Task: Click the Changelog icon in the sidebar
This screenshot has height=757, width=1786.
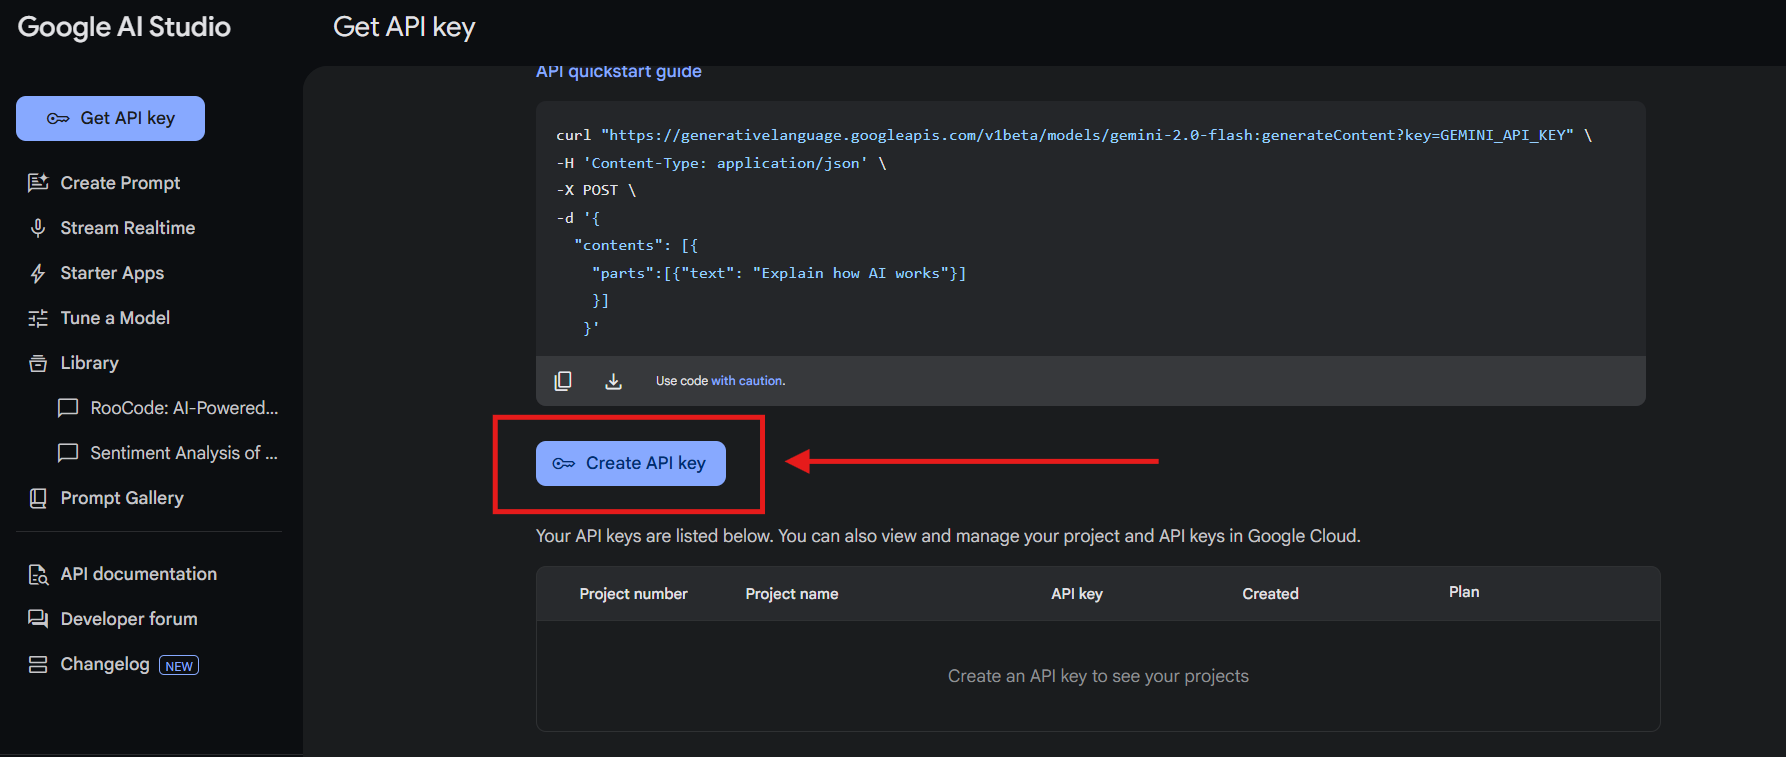Action: [38, 664]
